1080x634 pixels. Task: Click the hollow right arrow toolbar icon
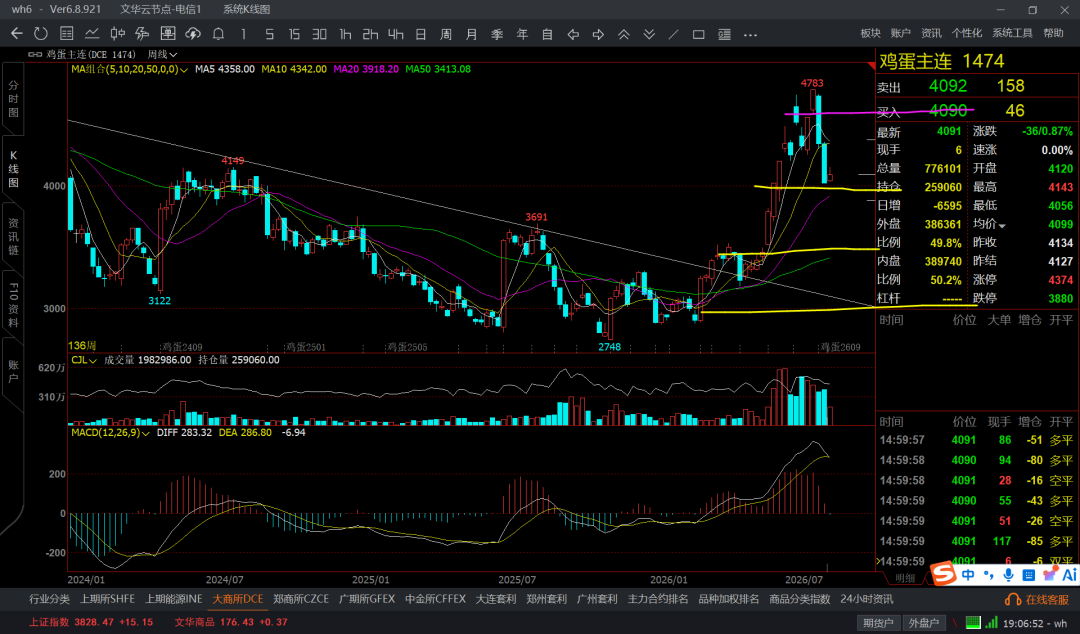tap(598, 34)
